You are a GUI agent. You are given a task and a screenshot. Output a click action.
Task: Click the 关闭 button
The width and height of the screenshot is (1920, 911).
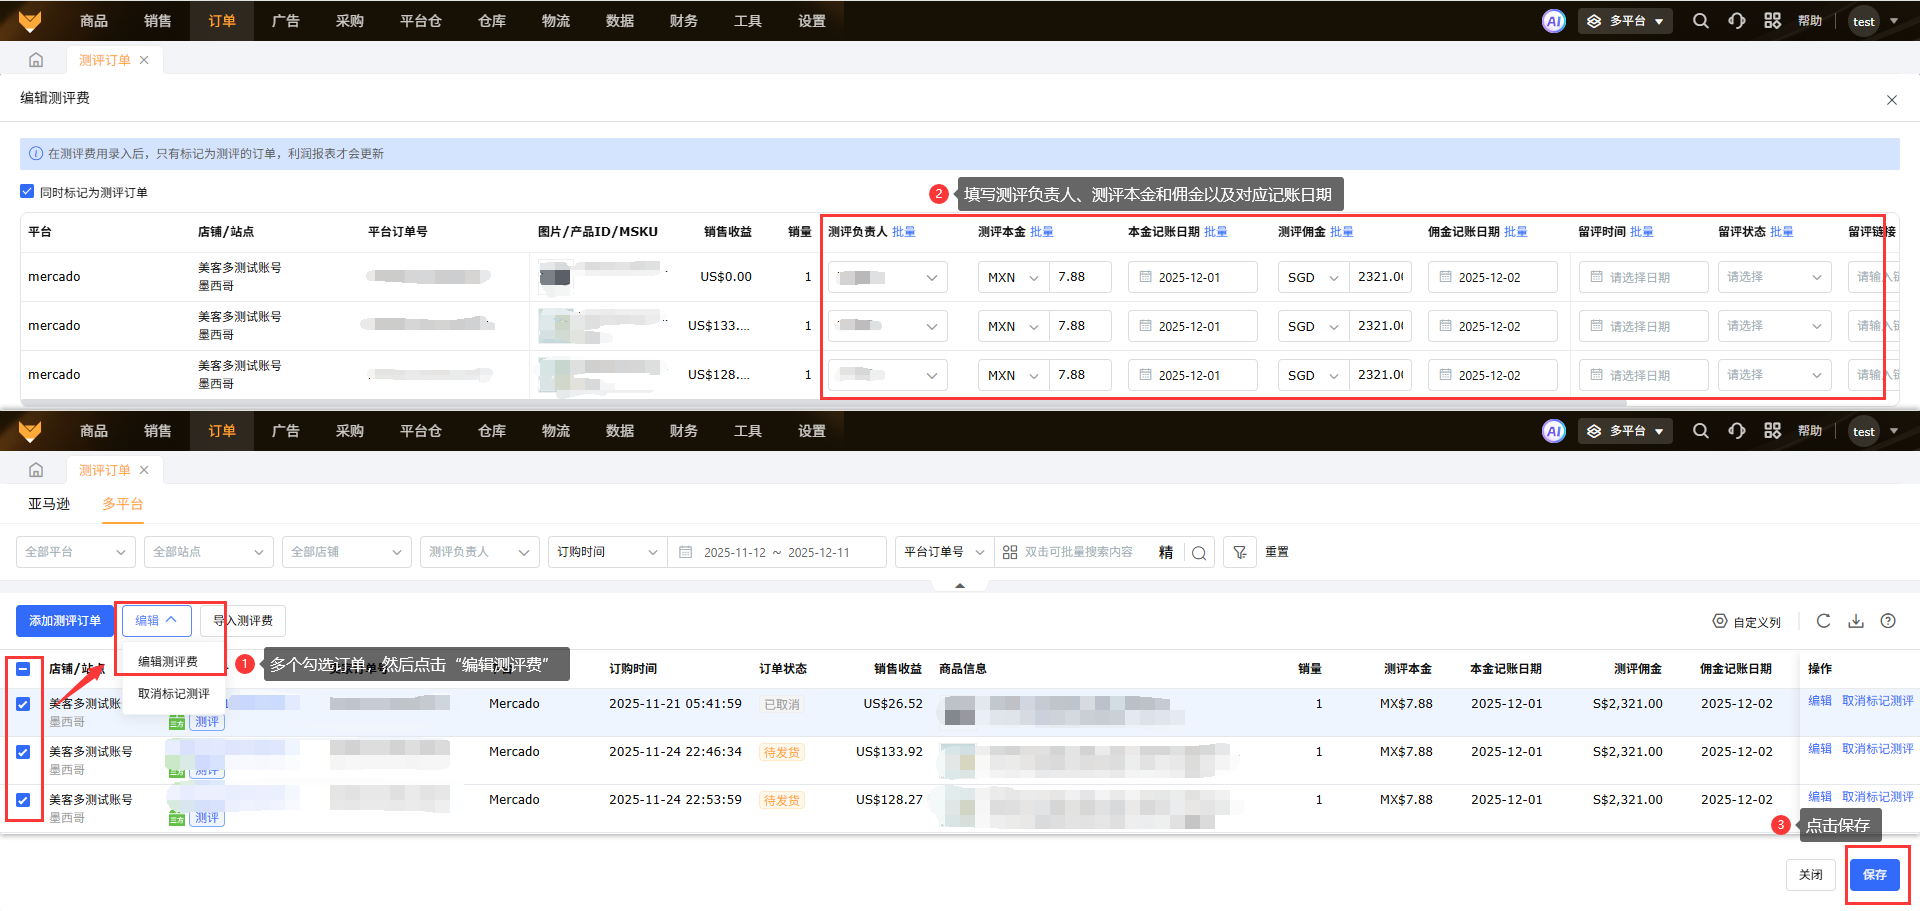[1811, 875]
